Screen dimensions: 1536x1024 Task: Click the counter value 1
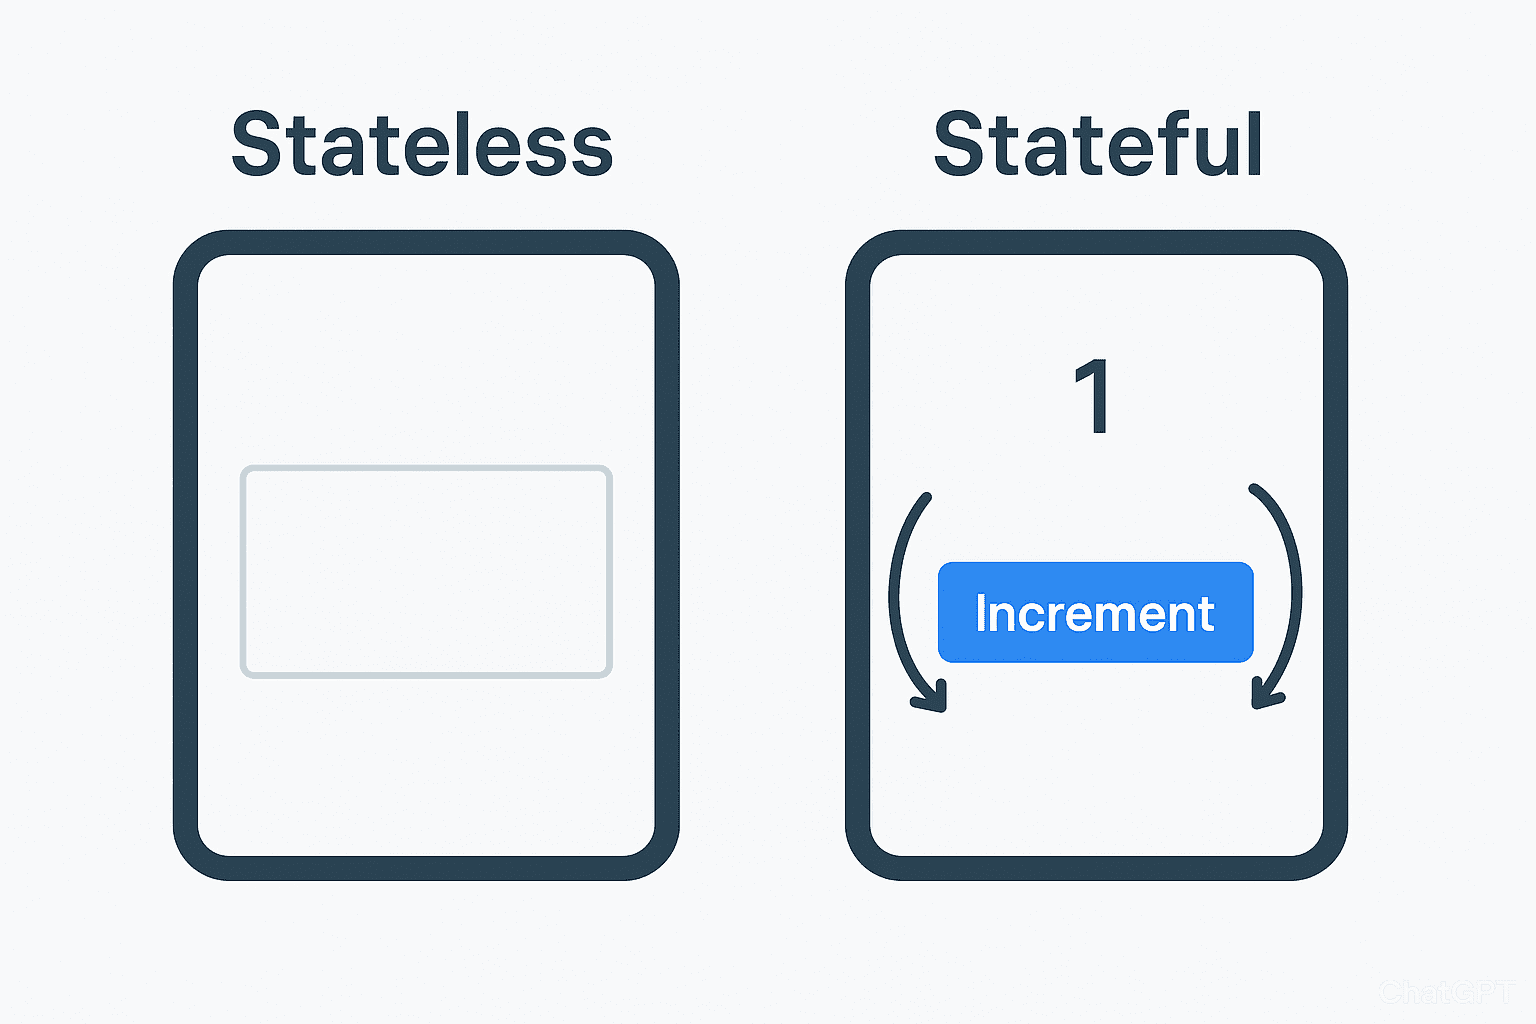[x=1094, y=396]
